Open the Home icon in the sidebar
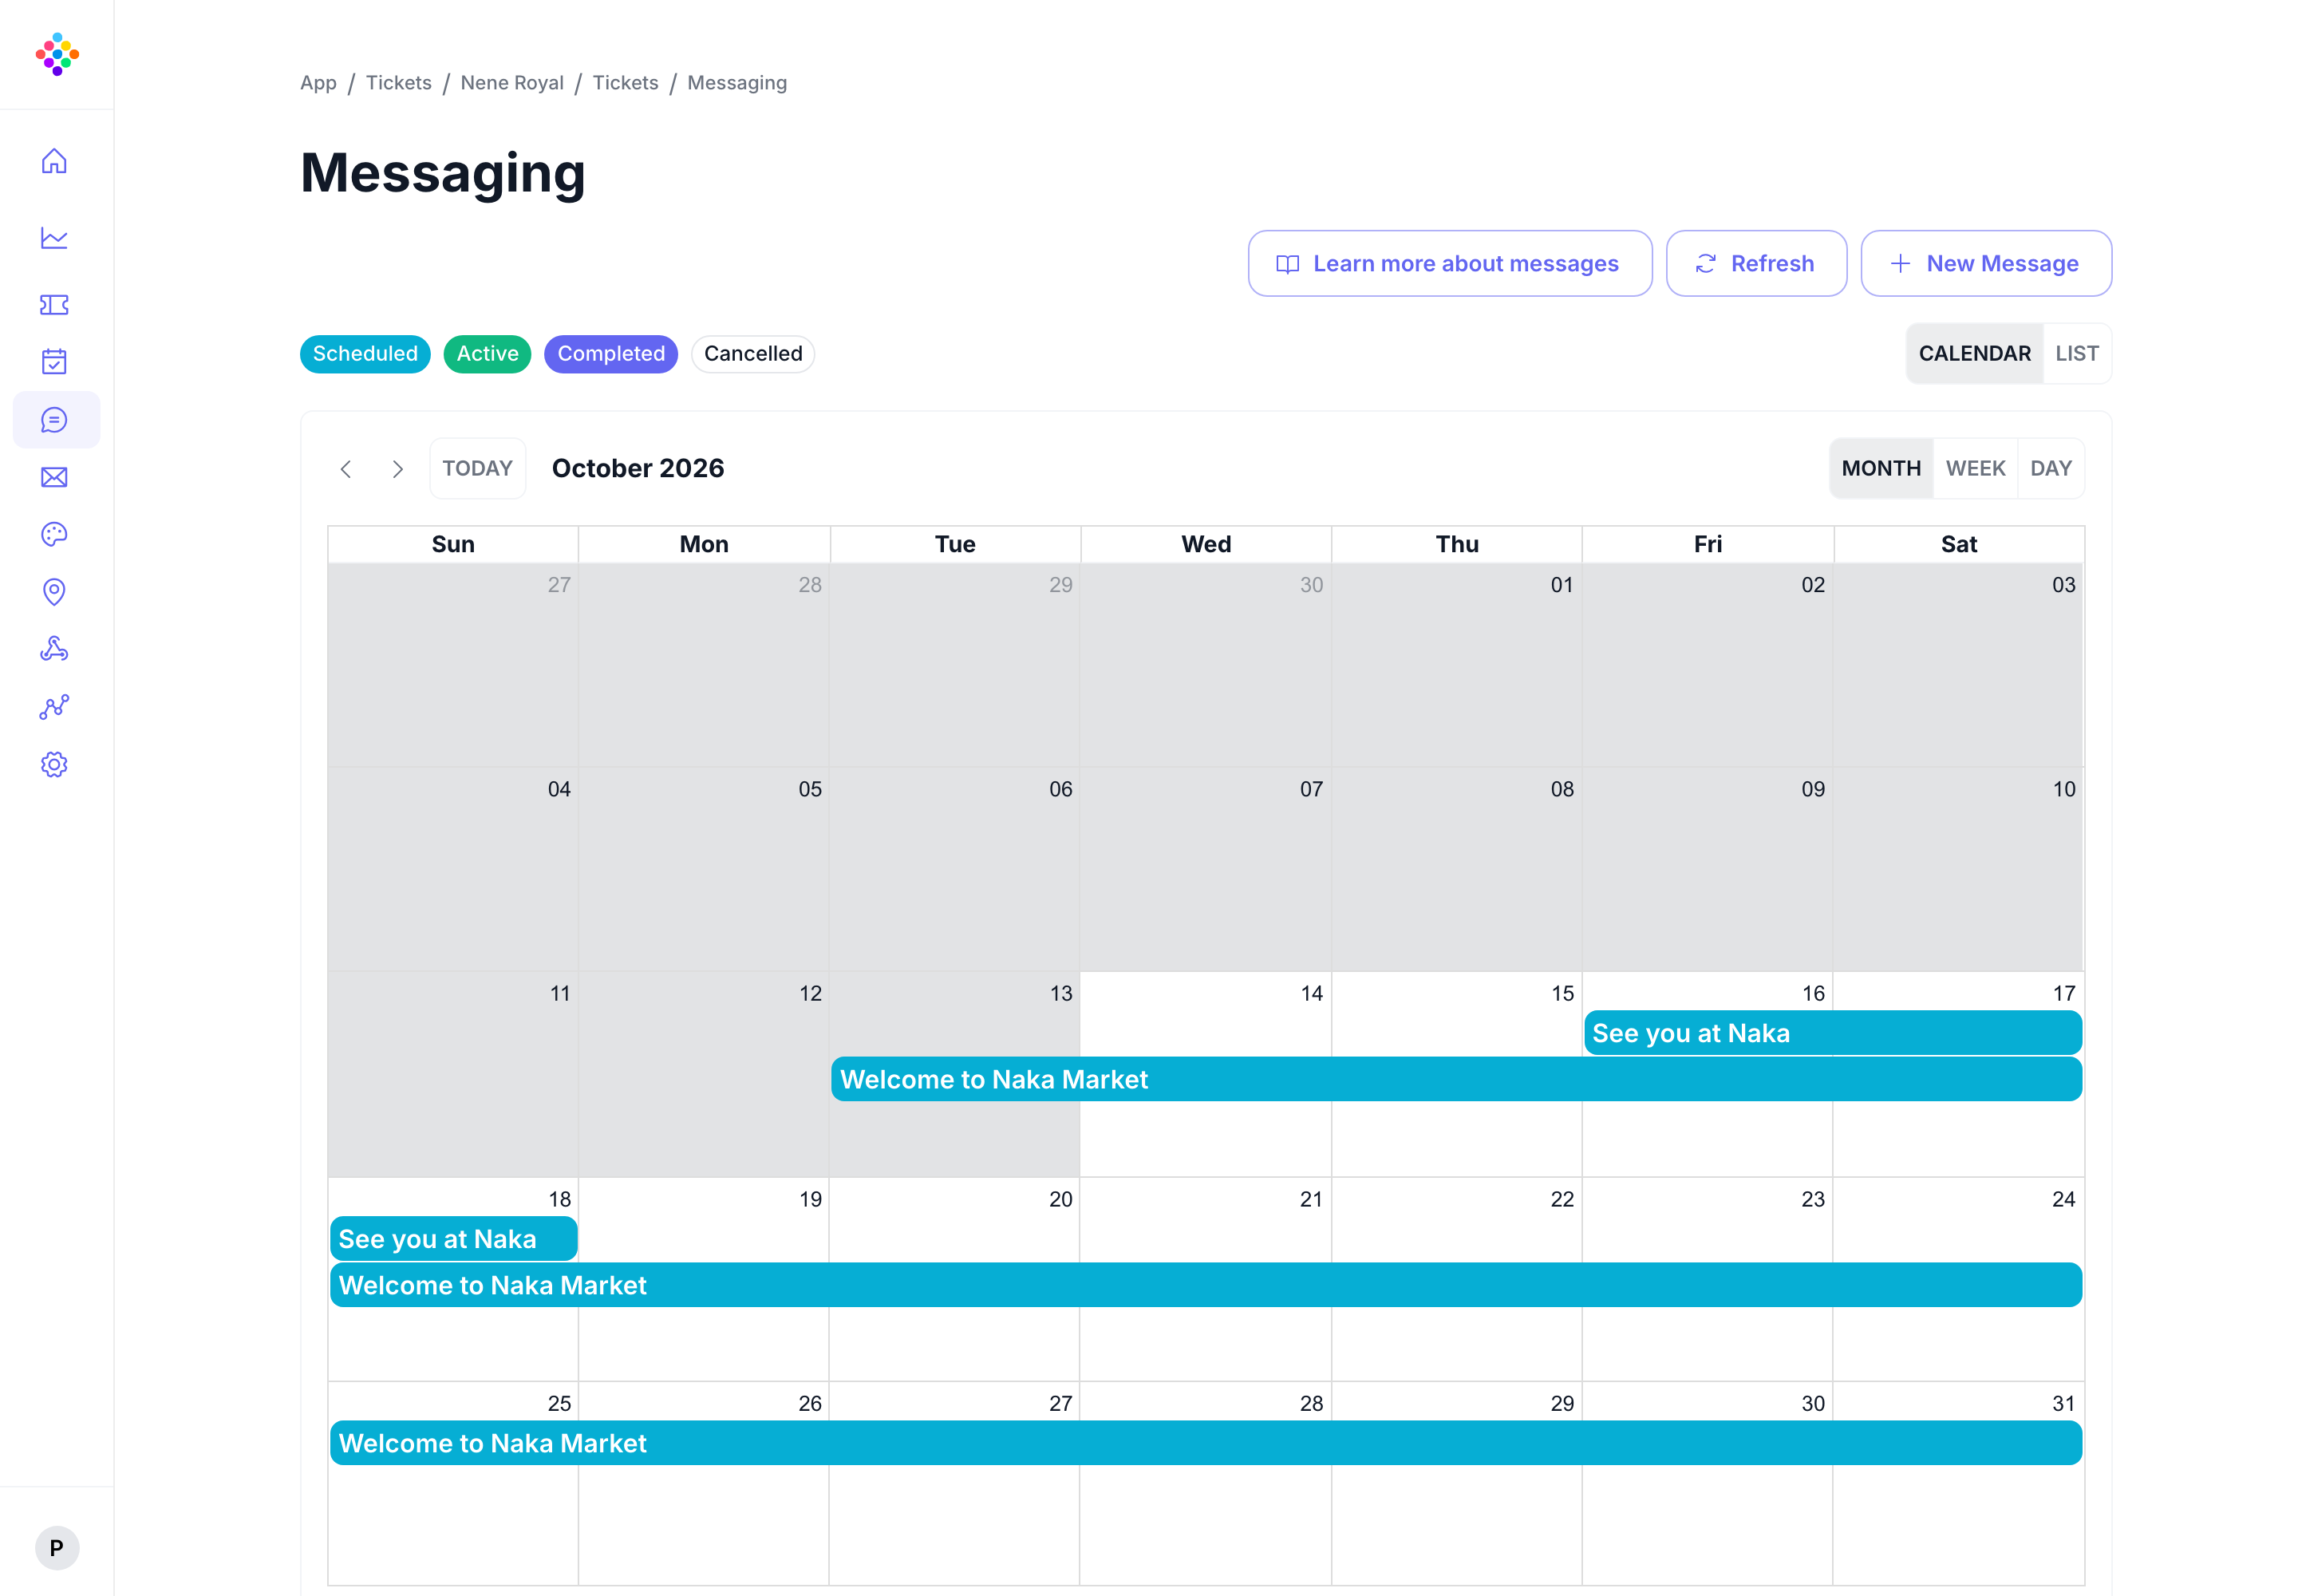This screenshot has height=1596, width=2298. 54,161
